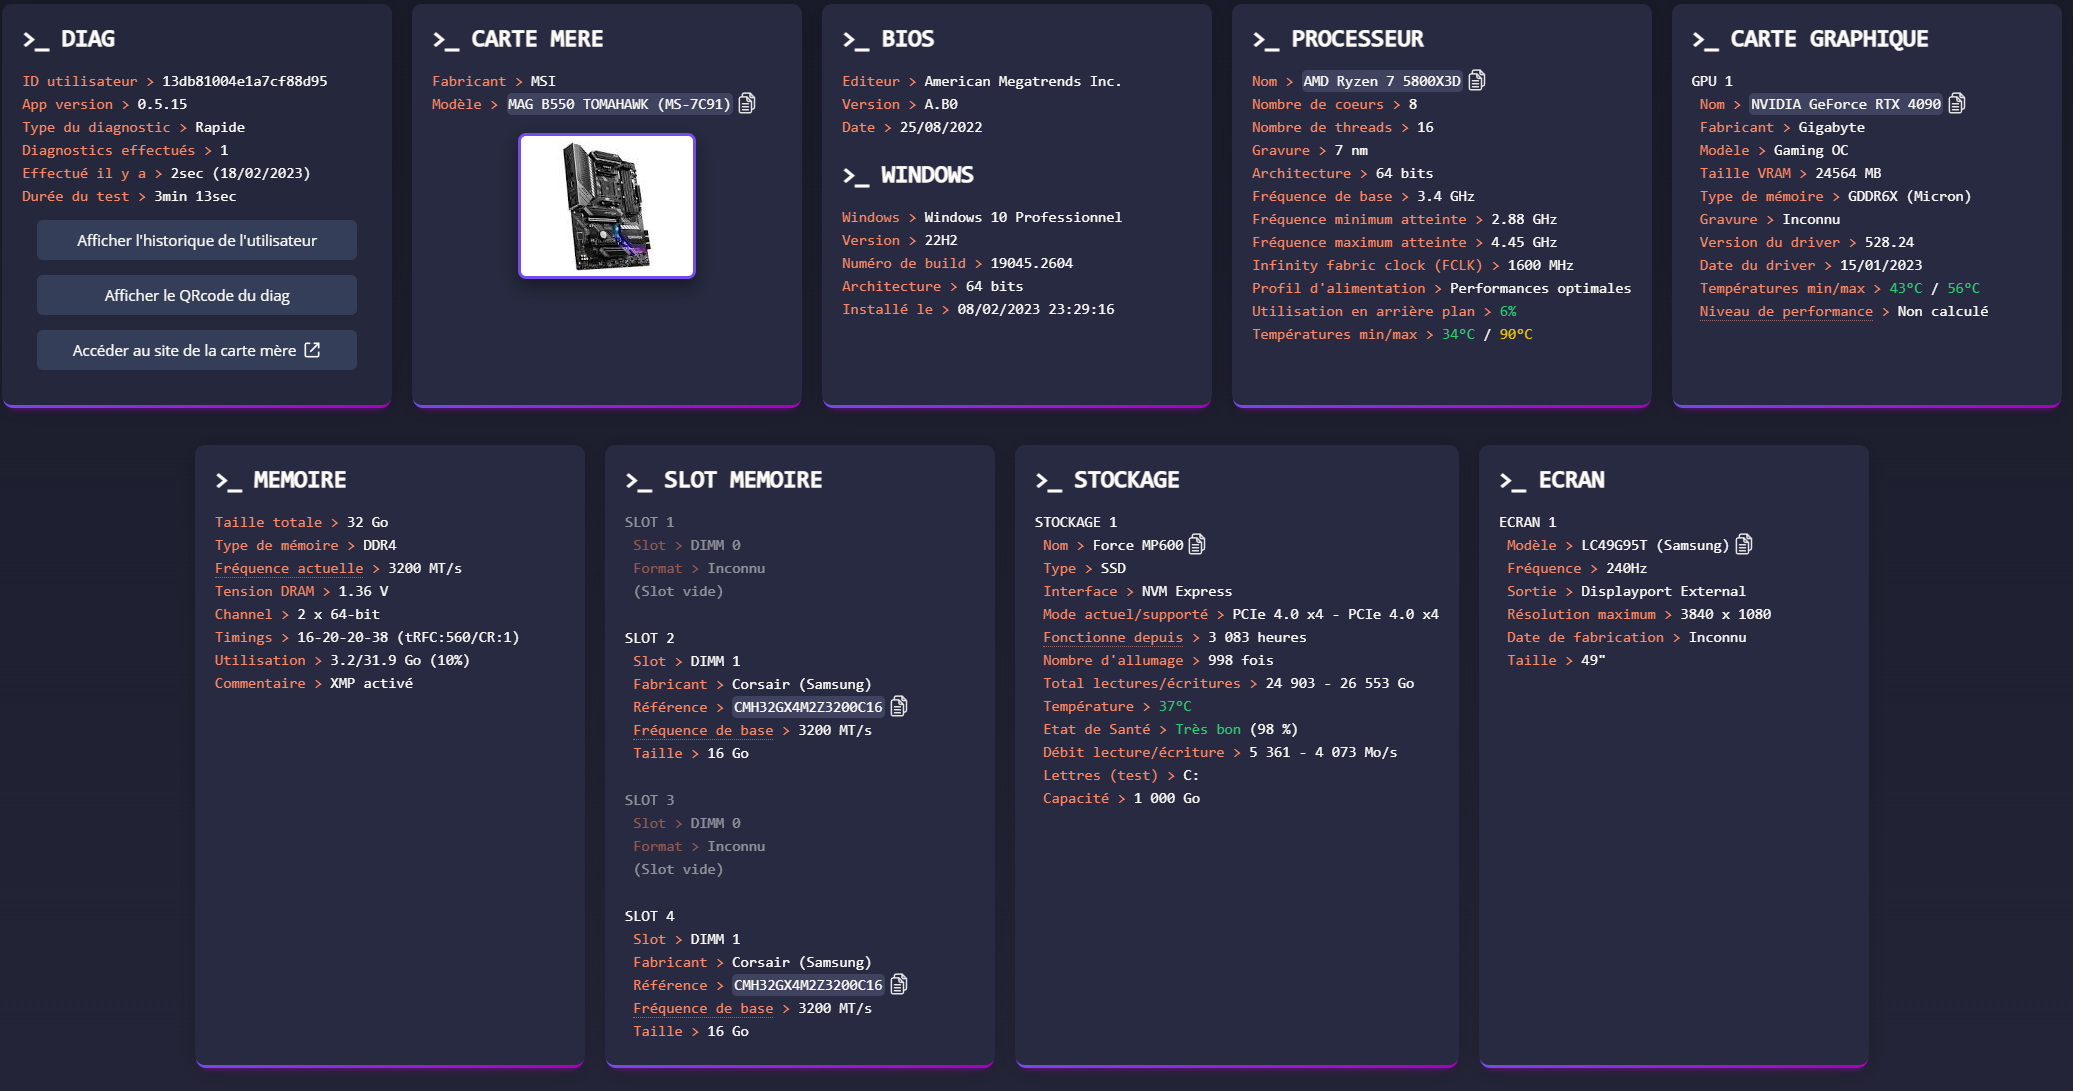Copy the processor name AMD Ryzen 7 5800X3D

tap(1477, 80)
